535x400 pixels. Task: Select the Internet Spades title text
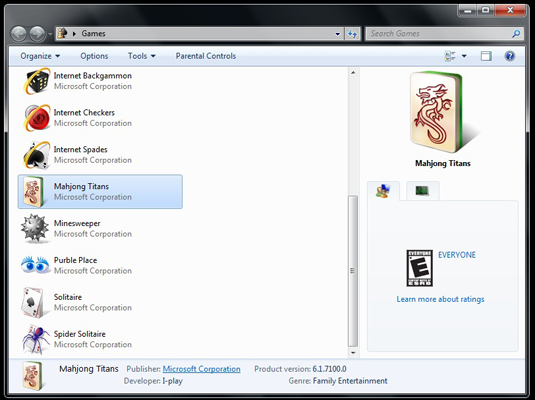pyautogui.click(x=81, y=149)
